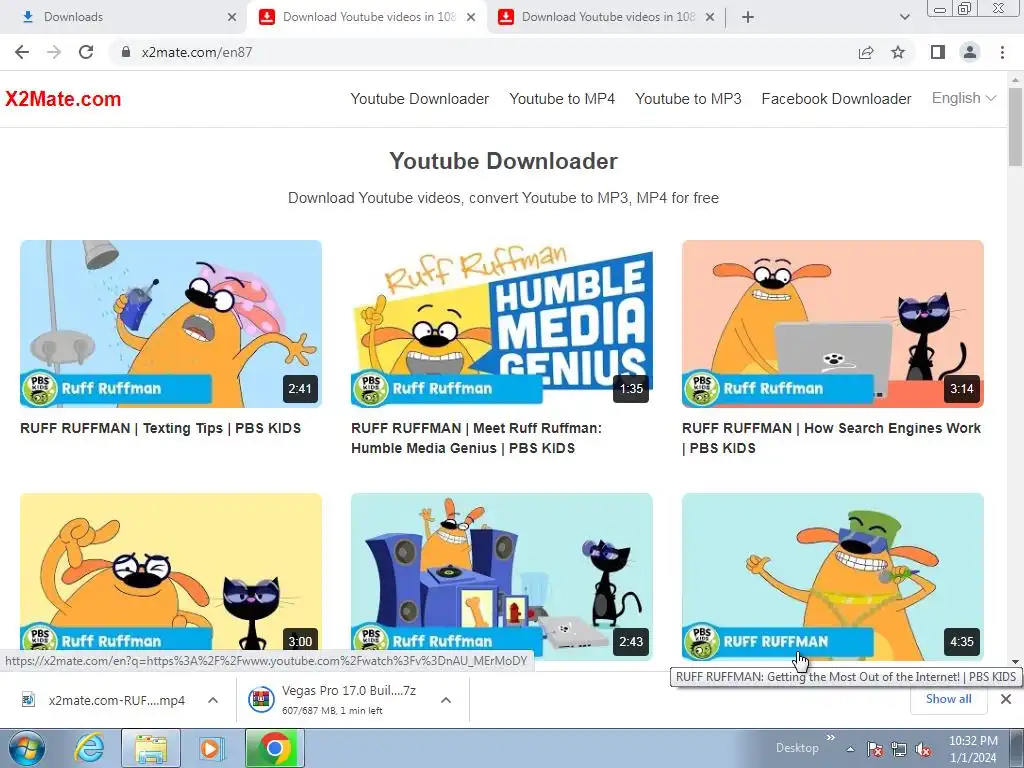
Task: Expand options for x2mate mp4 download
Action: pos(213,700)
